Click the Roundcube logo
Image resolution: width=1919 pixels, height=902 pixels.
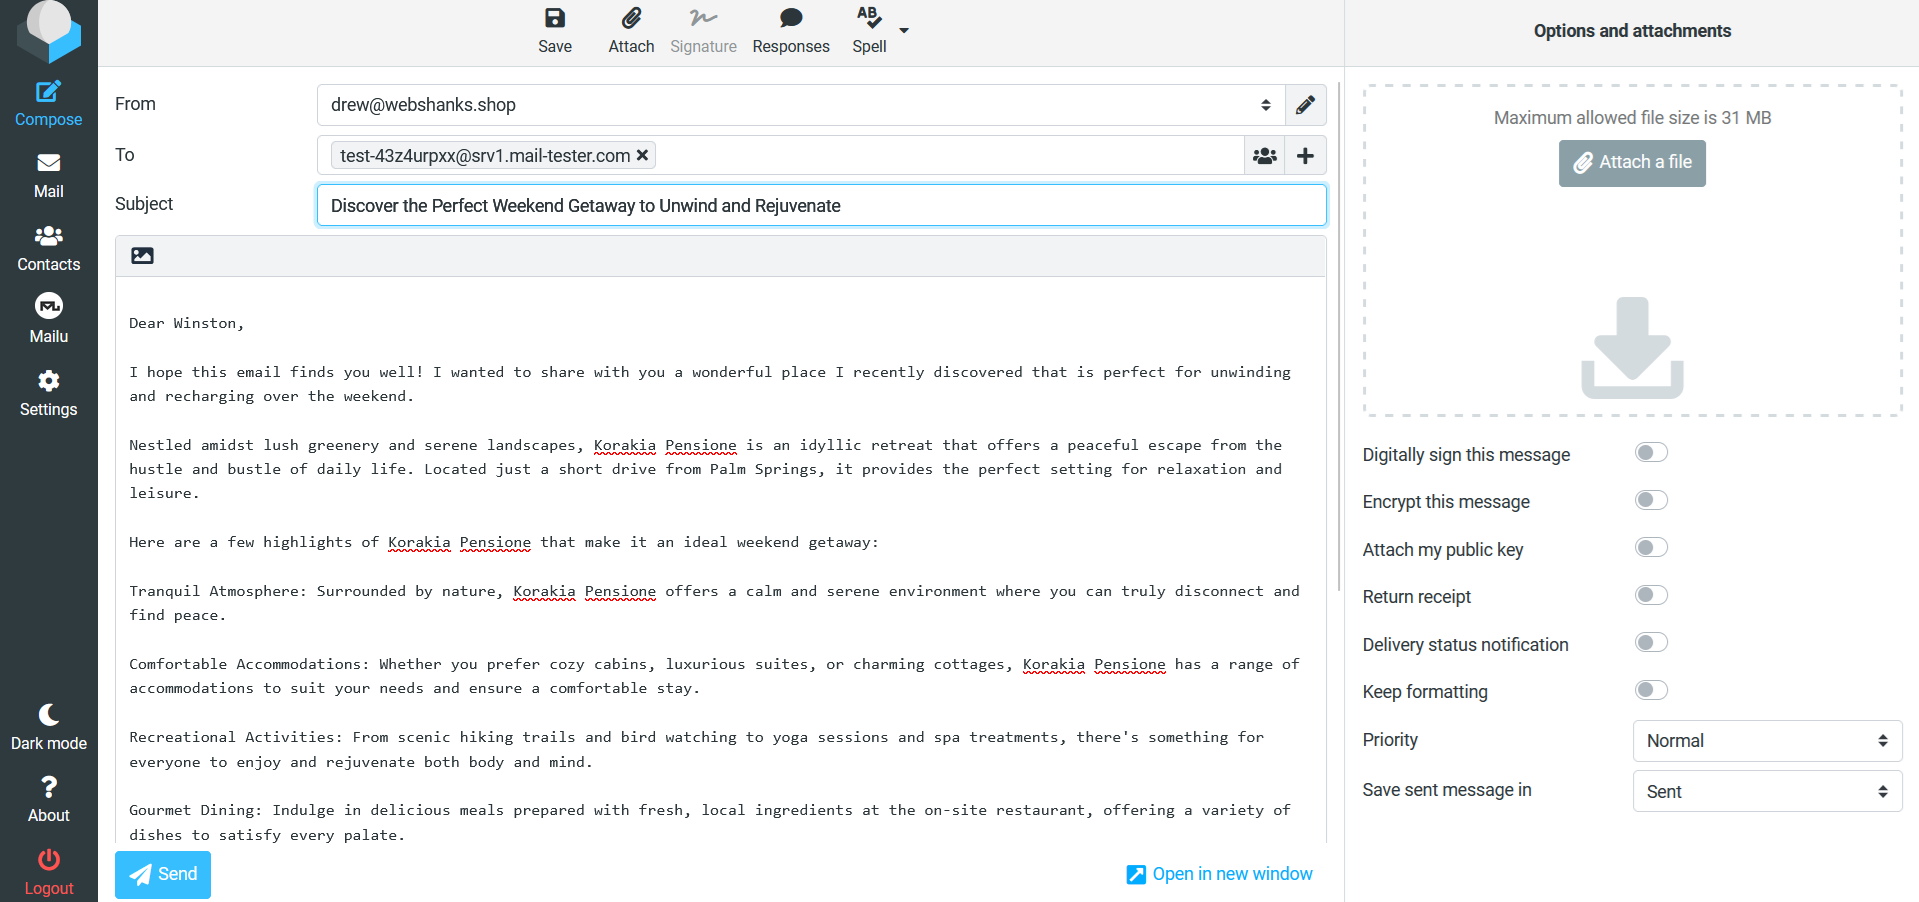[x=49, y=30]
